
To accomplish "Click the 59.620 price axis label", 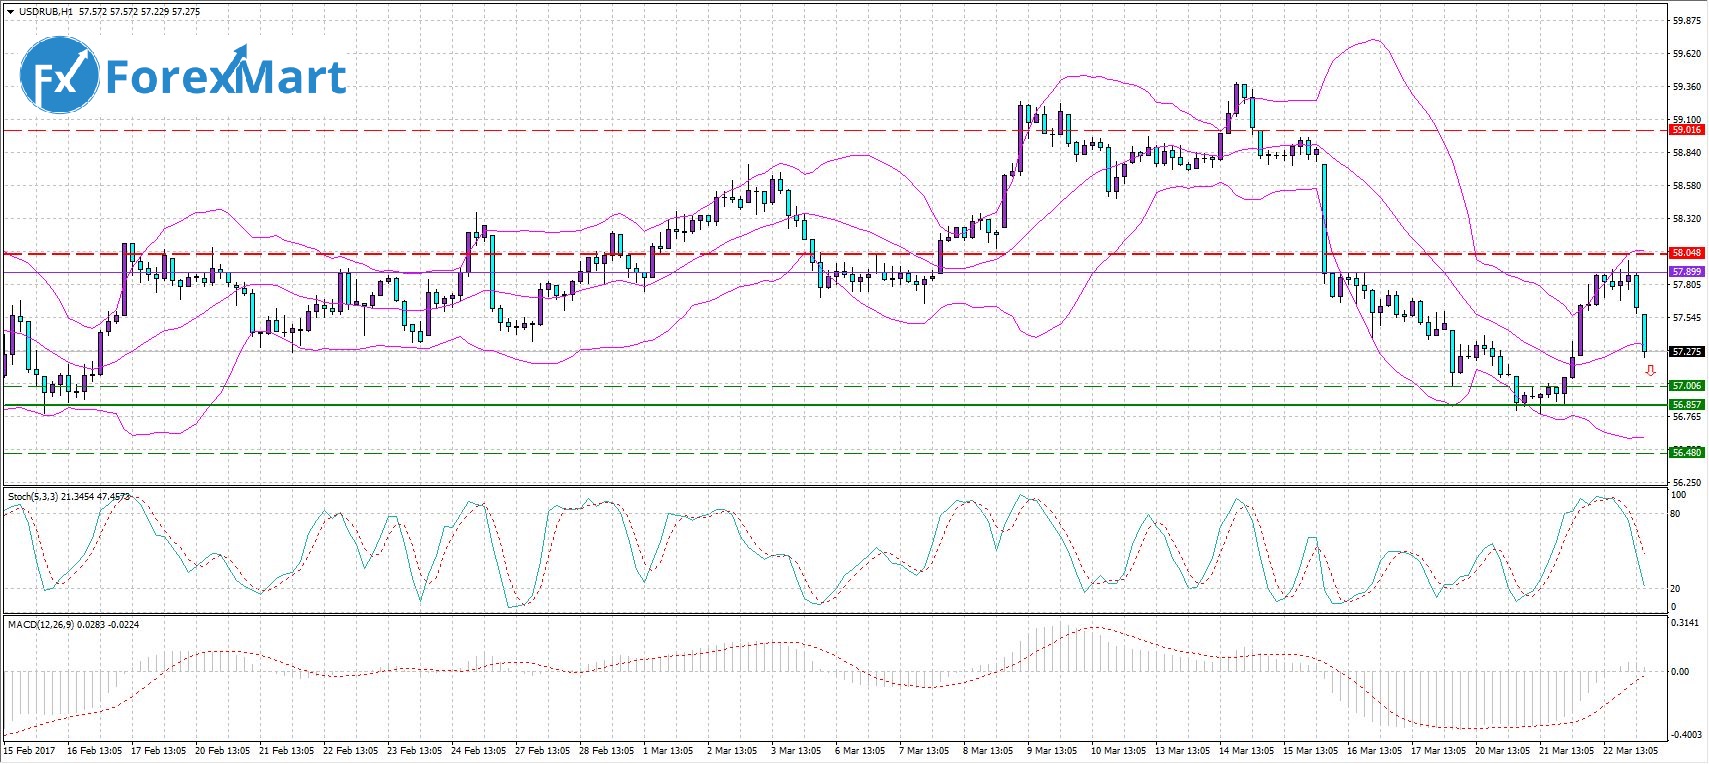I will pos(1687,54).
